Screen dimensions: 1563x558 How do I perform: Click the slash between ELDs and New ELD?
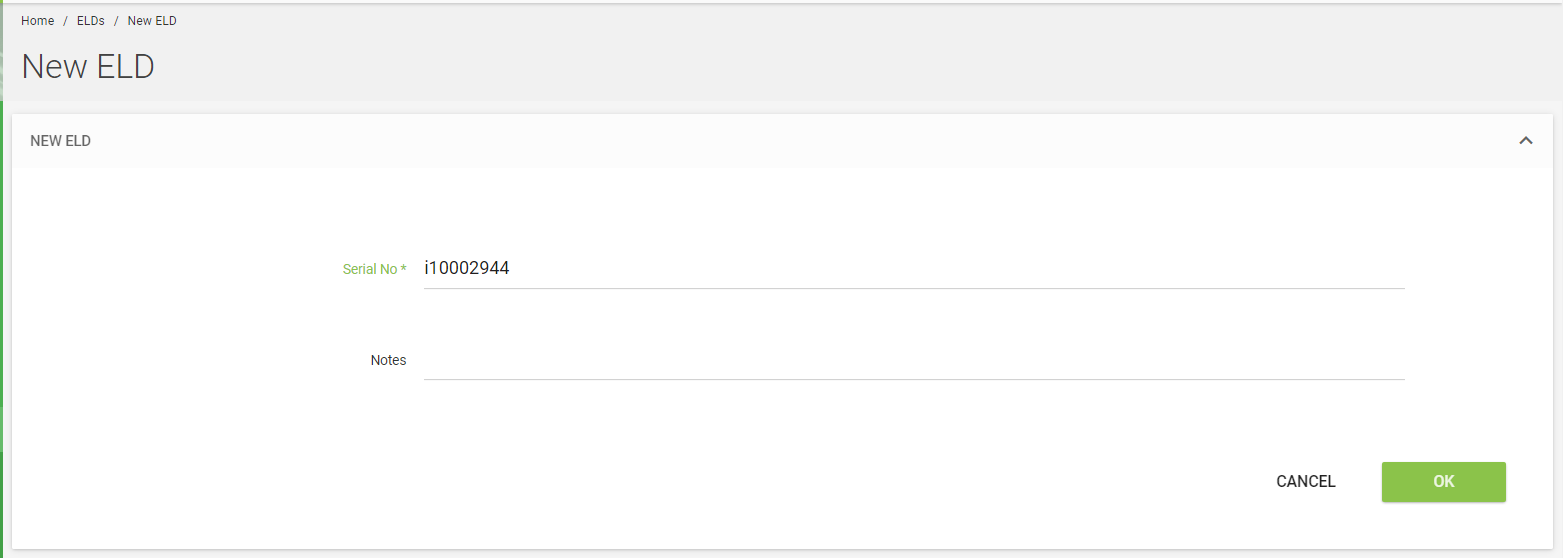click(116, 21)
